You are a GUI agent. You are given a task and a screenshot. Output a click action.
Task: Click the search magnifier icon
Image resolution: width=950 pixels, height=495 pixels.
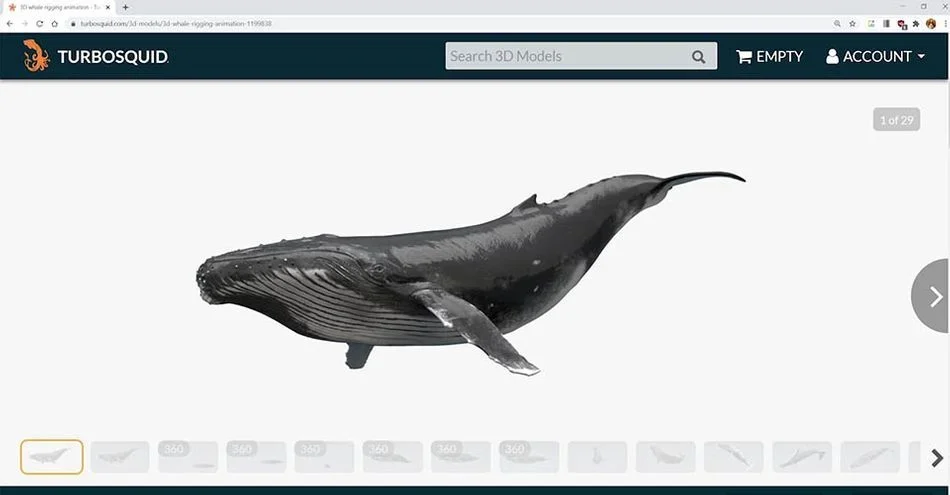(x=699, y=56)
